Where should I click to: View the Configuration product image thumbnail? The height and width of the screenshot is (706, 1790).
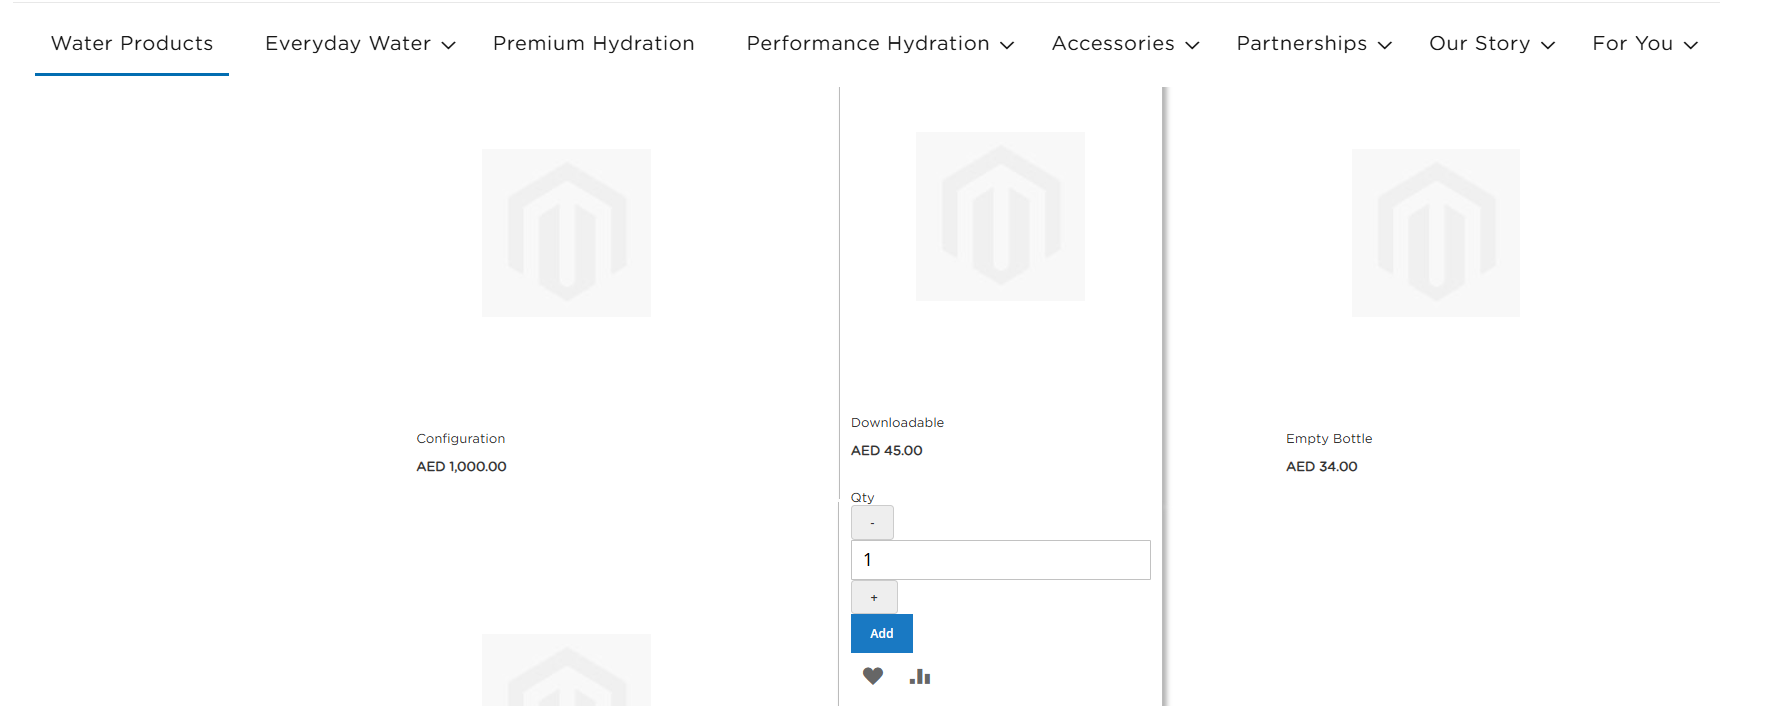tap(566, 233)
